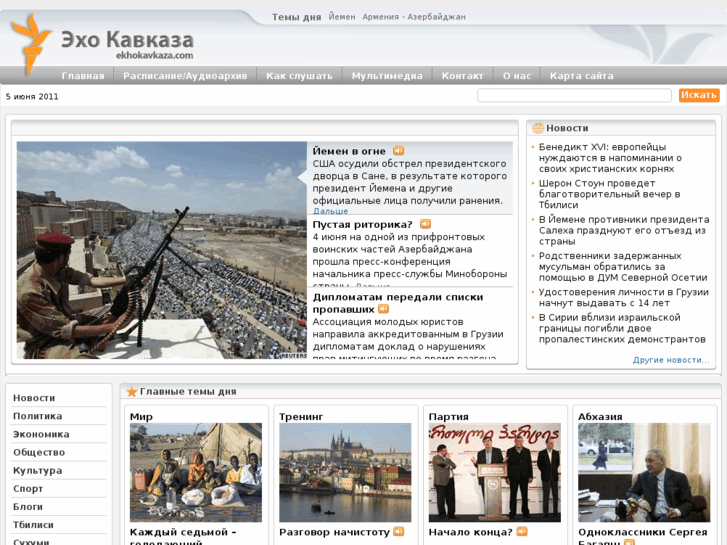Image resolution: width=727 pixels, height=545 pixels.
Task: Open the Контакт page
Action: [462, 76]
